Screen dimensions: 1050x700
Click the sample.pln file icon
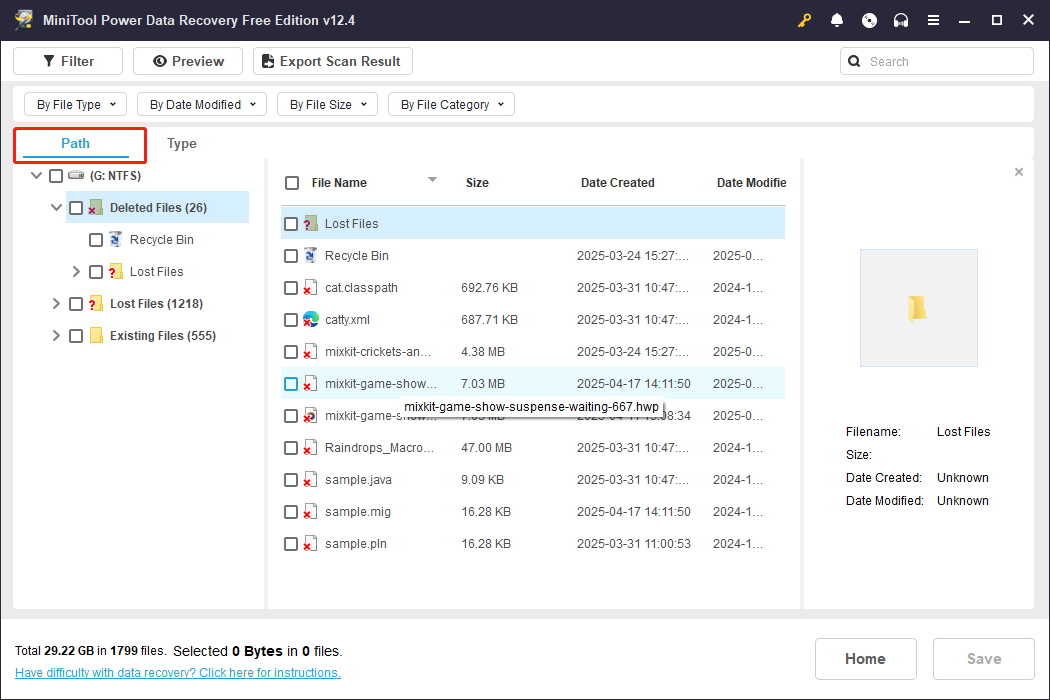(310, 543)
